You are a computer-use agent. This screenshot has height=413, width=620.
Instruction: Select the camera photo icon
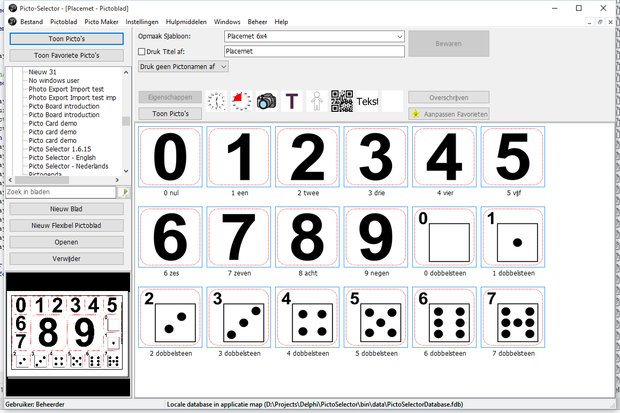[x=266, y=101]
